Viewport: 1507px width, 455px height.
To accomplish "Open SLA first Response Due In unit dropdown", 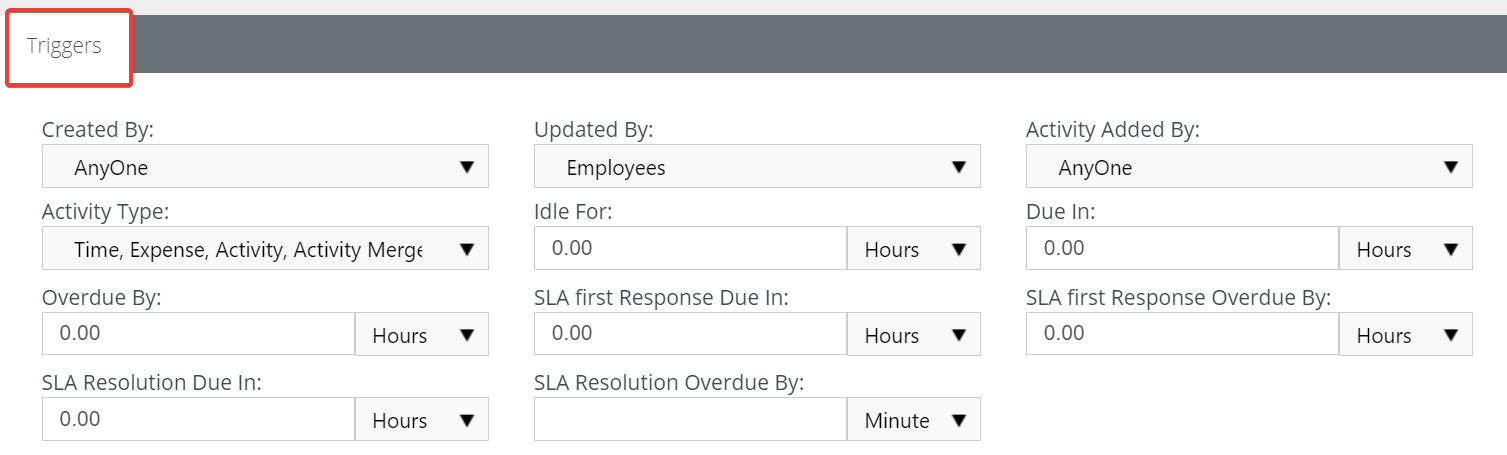I will (914, 334).
